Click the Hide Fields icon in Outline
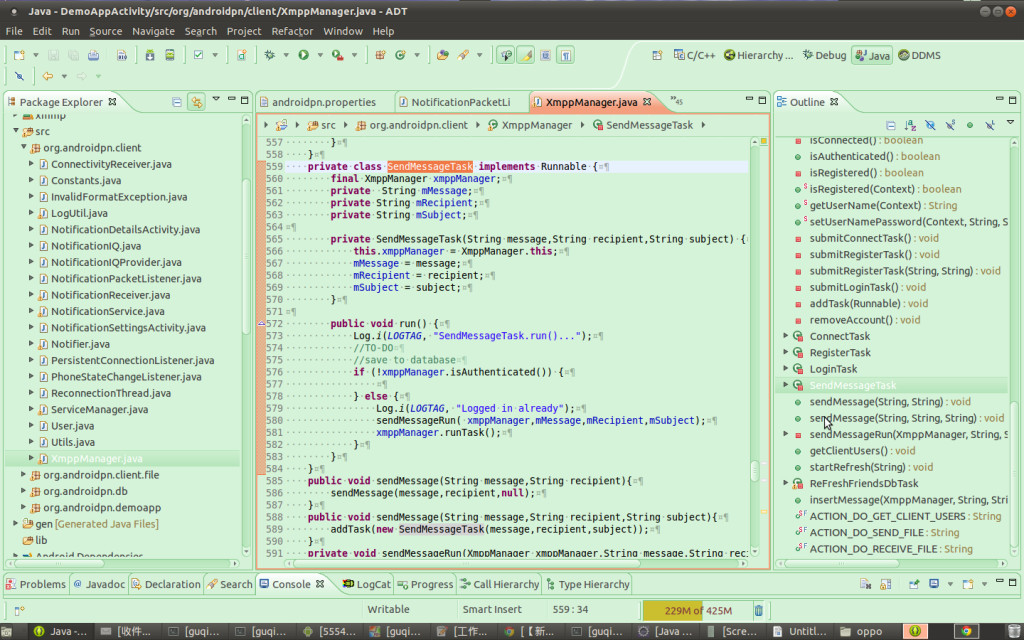The image size is (1024, 640). coord(930,125)
